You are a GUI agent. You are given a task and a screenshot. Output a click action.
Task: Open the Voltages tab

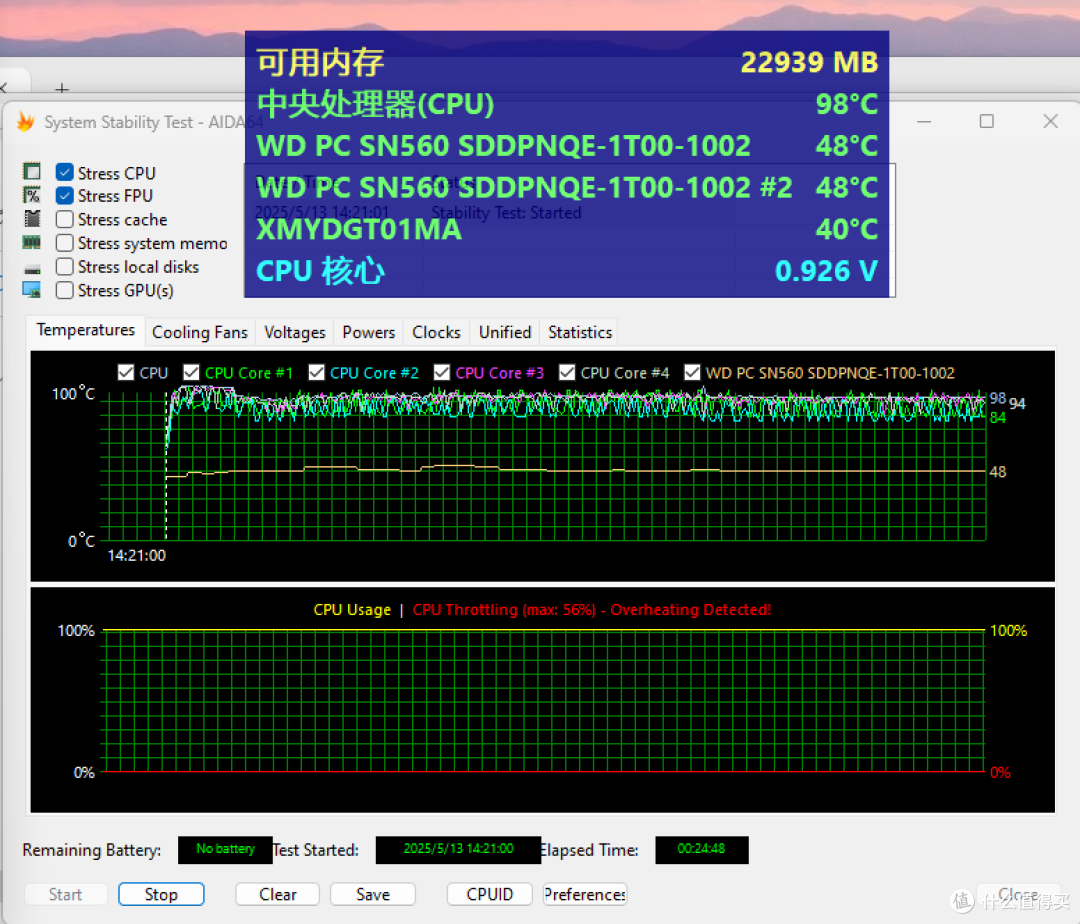coord(295,333)
